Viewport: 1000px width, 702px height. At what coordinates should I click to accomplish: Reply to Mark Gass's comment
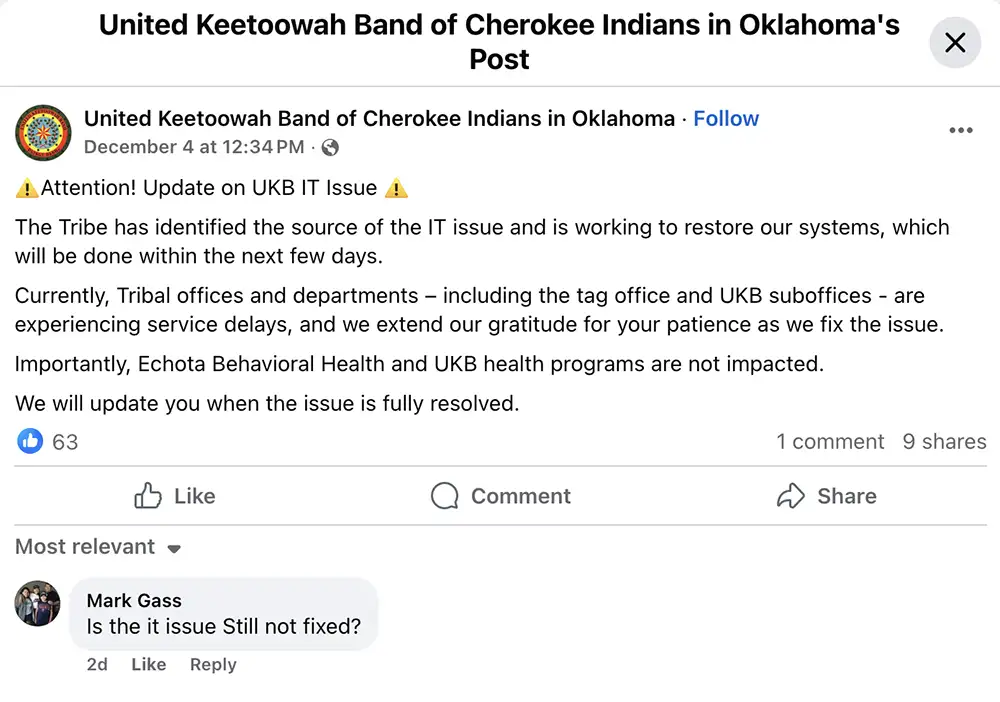click(x=212, y=664)
